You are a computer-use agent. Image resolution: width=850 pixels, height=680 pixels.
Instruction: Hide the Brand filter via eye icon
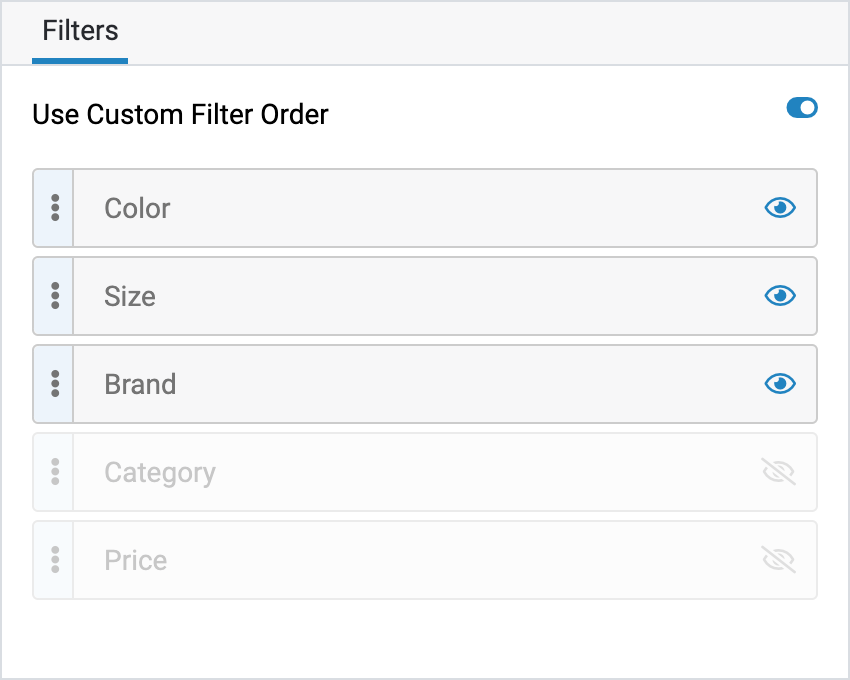point(780,384)
